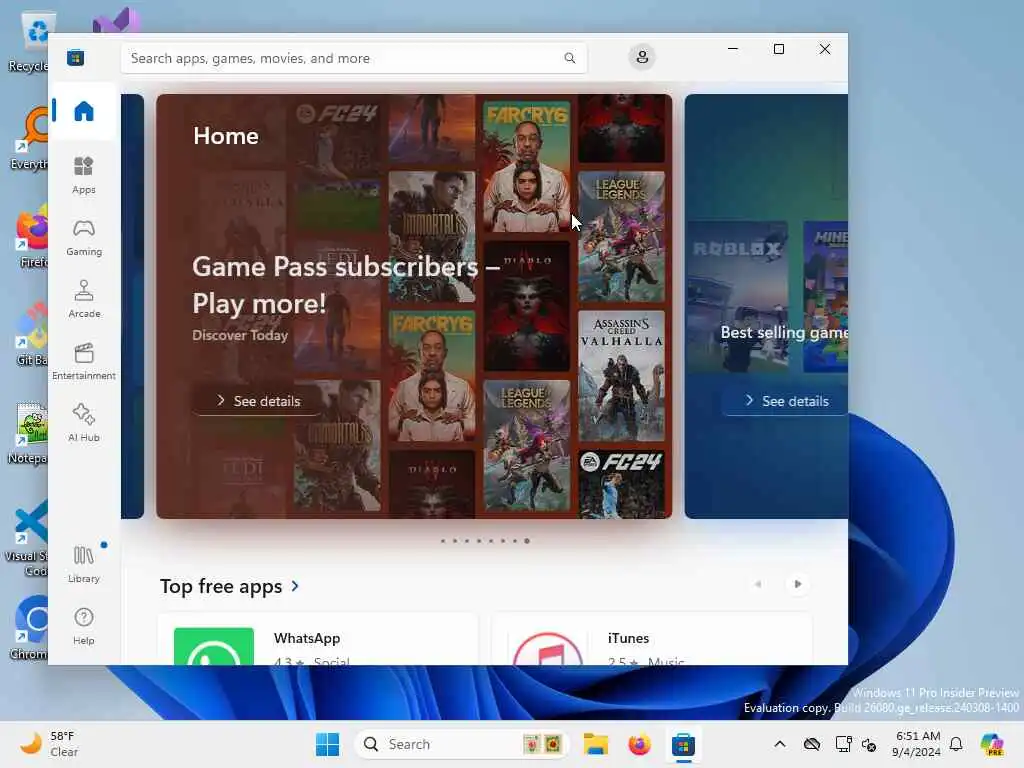Screen dimensions: 1024x768
Task: Select the Notepad++ desktop icon
Action: click(x=30, y=434)
